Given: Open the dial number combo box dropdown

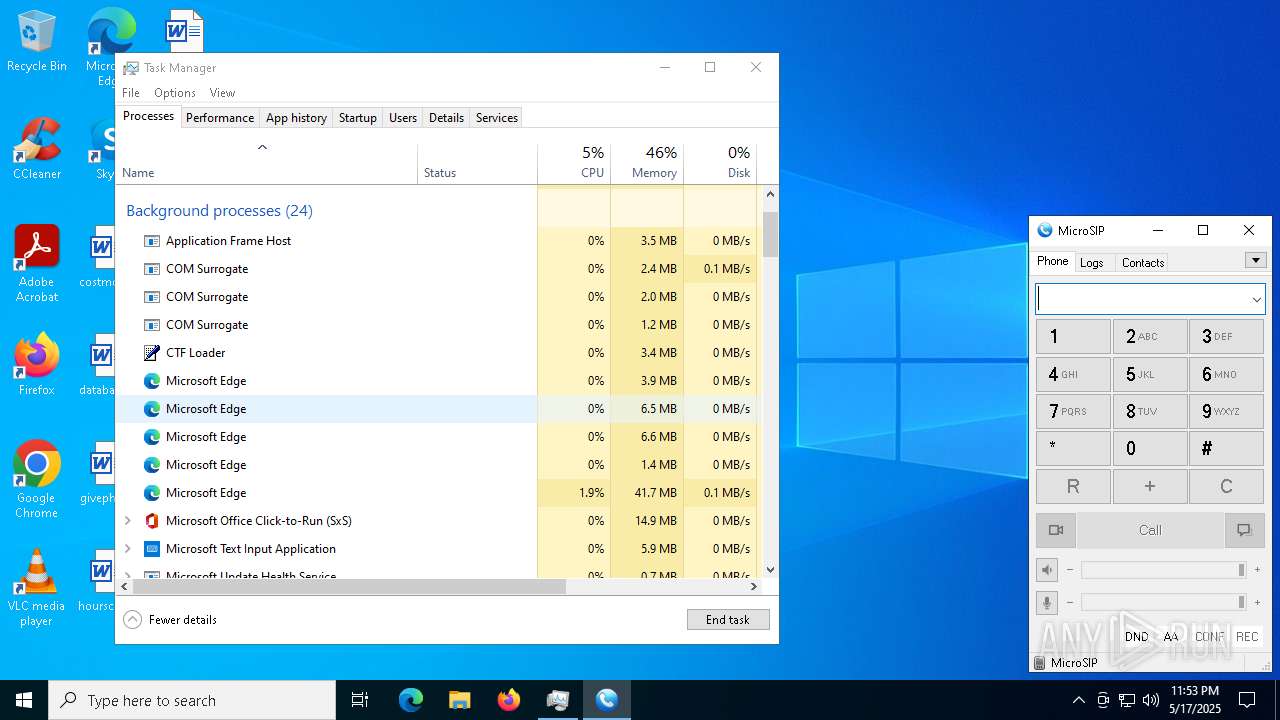Looking at the screenshot, I should point(1256,299).
